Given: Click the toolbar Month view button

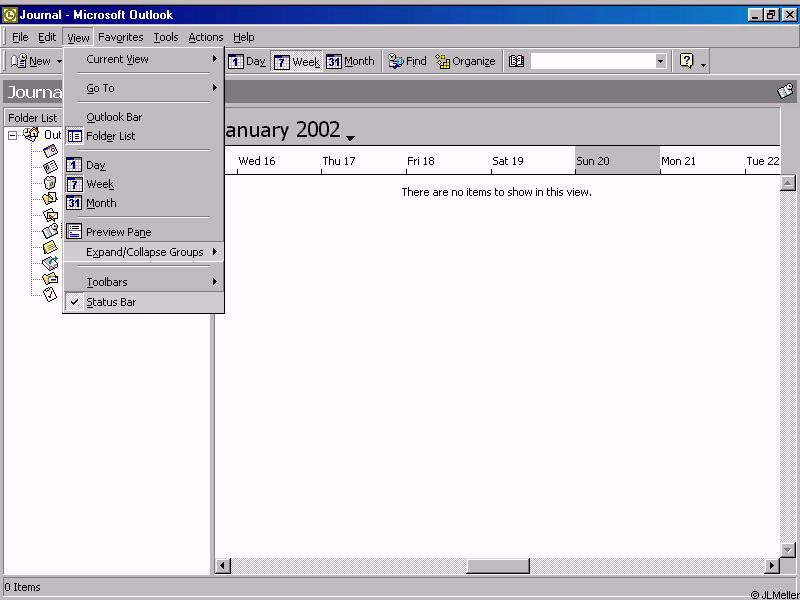Looking at the screenshot, I should [x=351, y=61].
